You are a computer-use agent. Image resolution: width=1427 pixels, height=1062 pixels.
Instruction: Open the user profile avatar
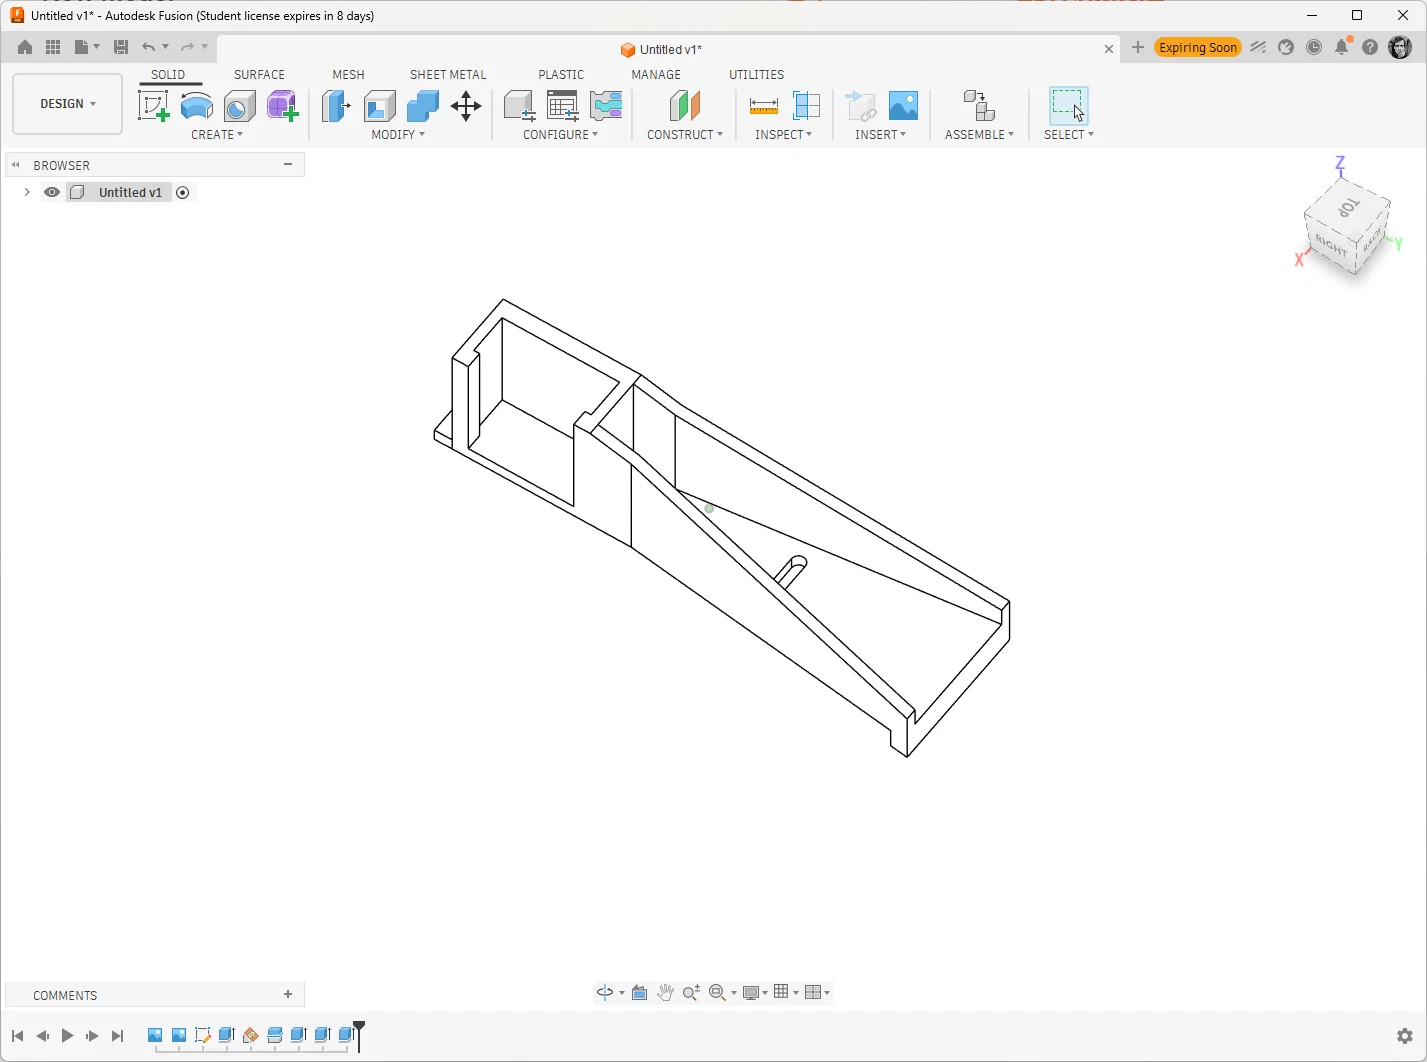click(1400, 47)
